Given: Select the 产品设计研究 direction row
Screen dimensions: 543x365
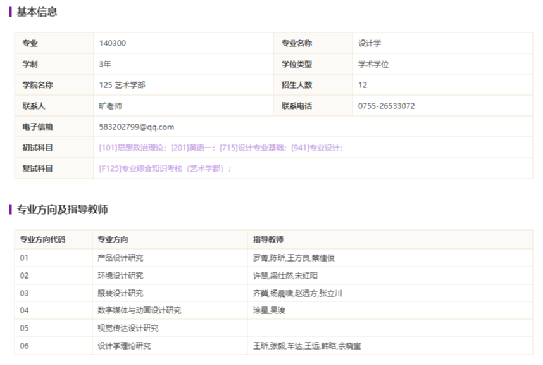Looking at the screenshot, I should point(274,258).
